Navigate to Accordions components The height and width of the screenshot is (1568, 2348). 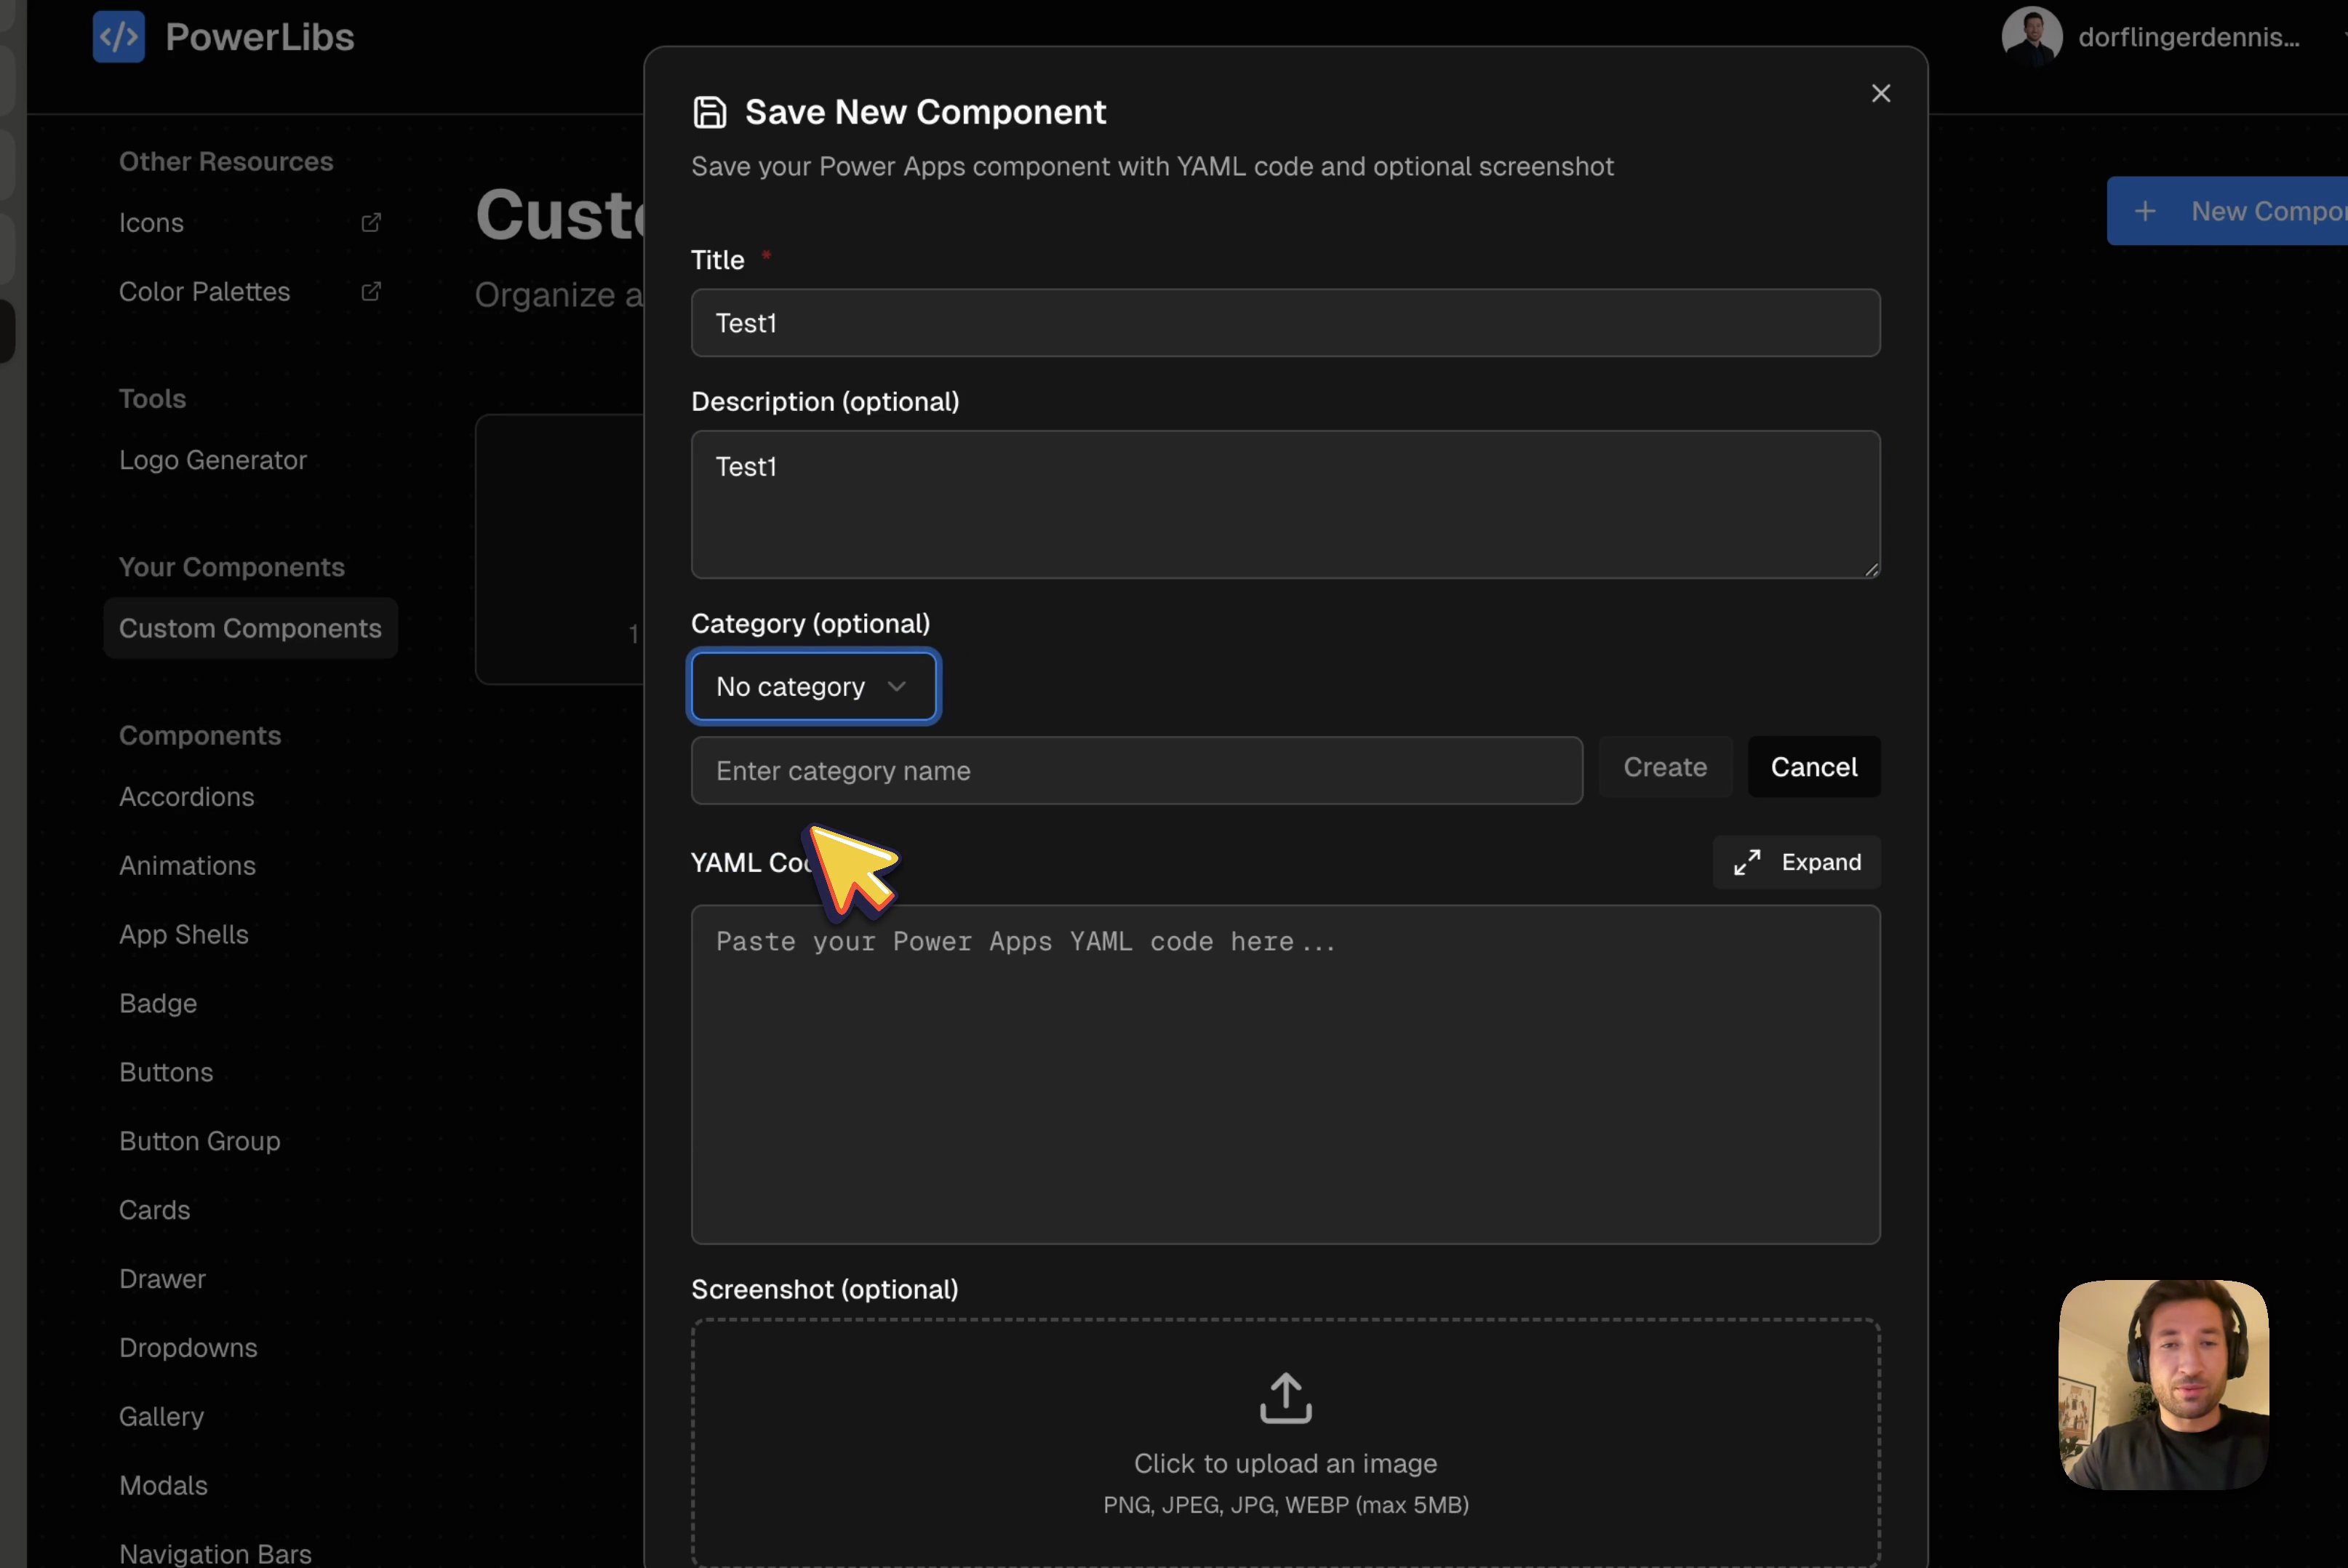tap(186, 796)
